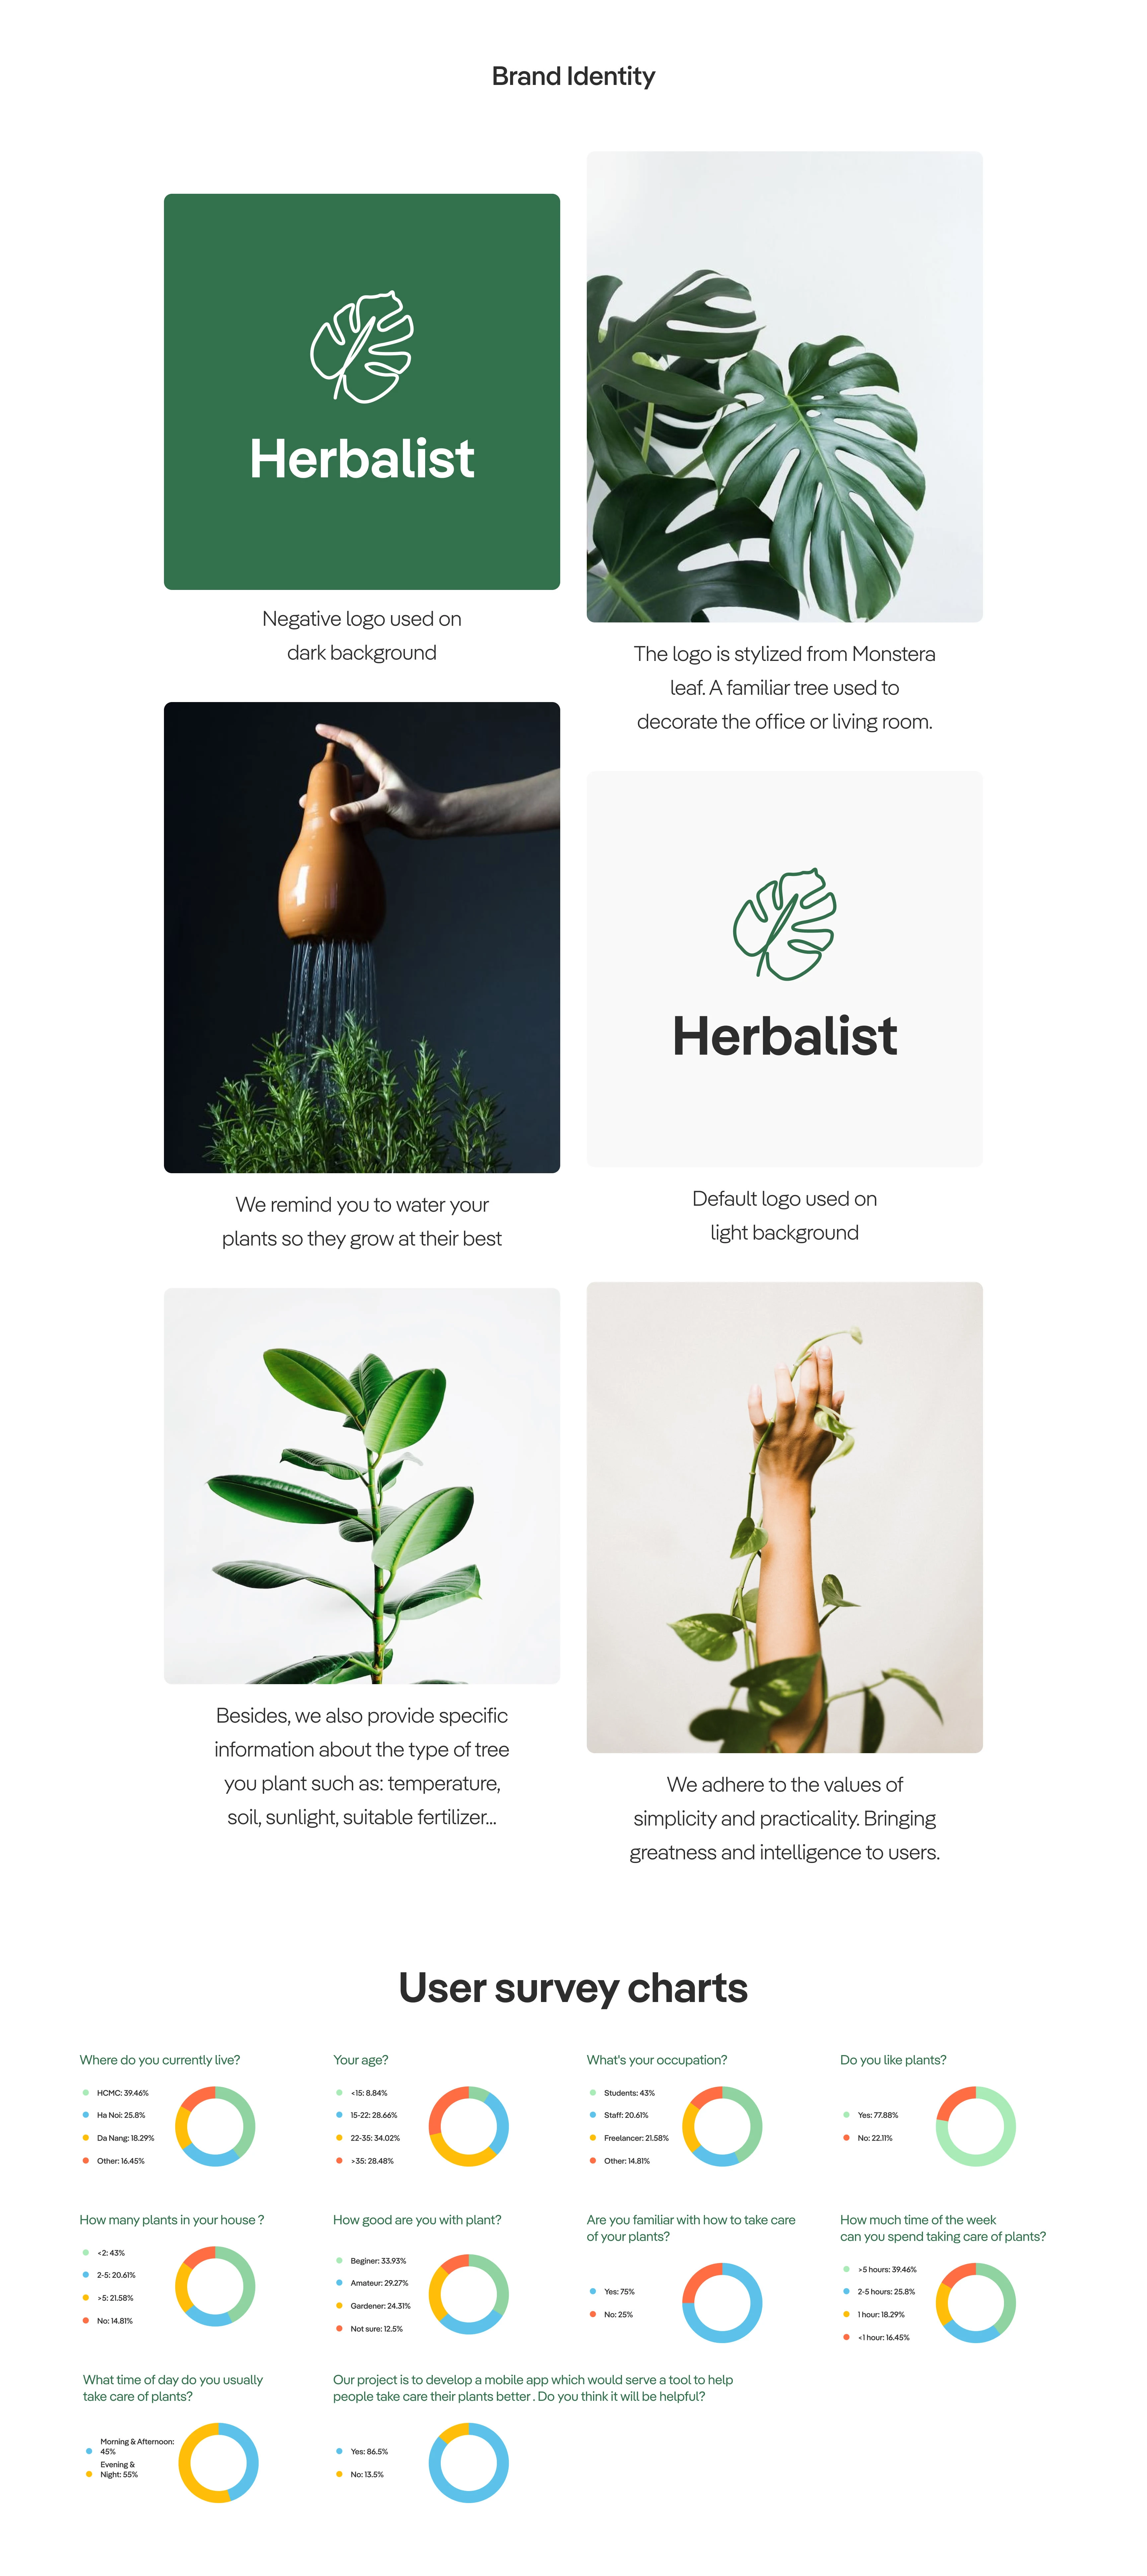Click white Herbalist wordmark on green card

click(x=362, y=459)
